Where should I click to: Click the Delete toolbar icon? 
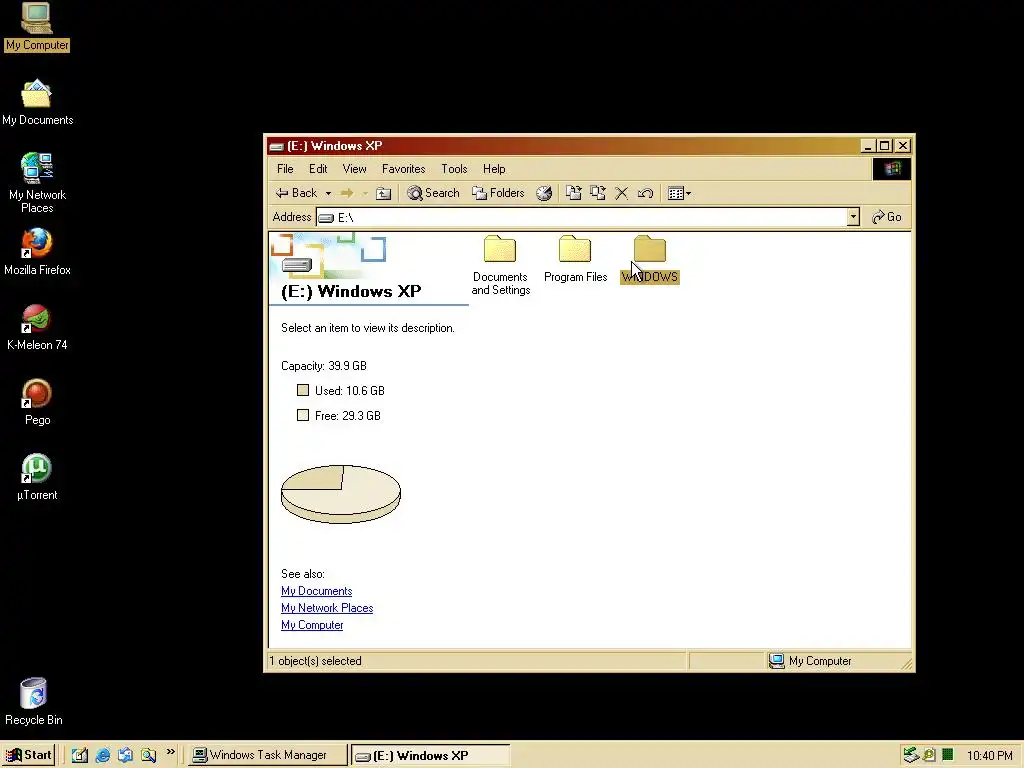click(x=622, y=193)
